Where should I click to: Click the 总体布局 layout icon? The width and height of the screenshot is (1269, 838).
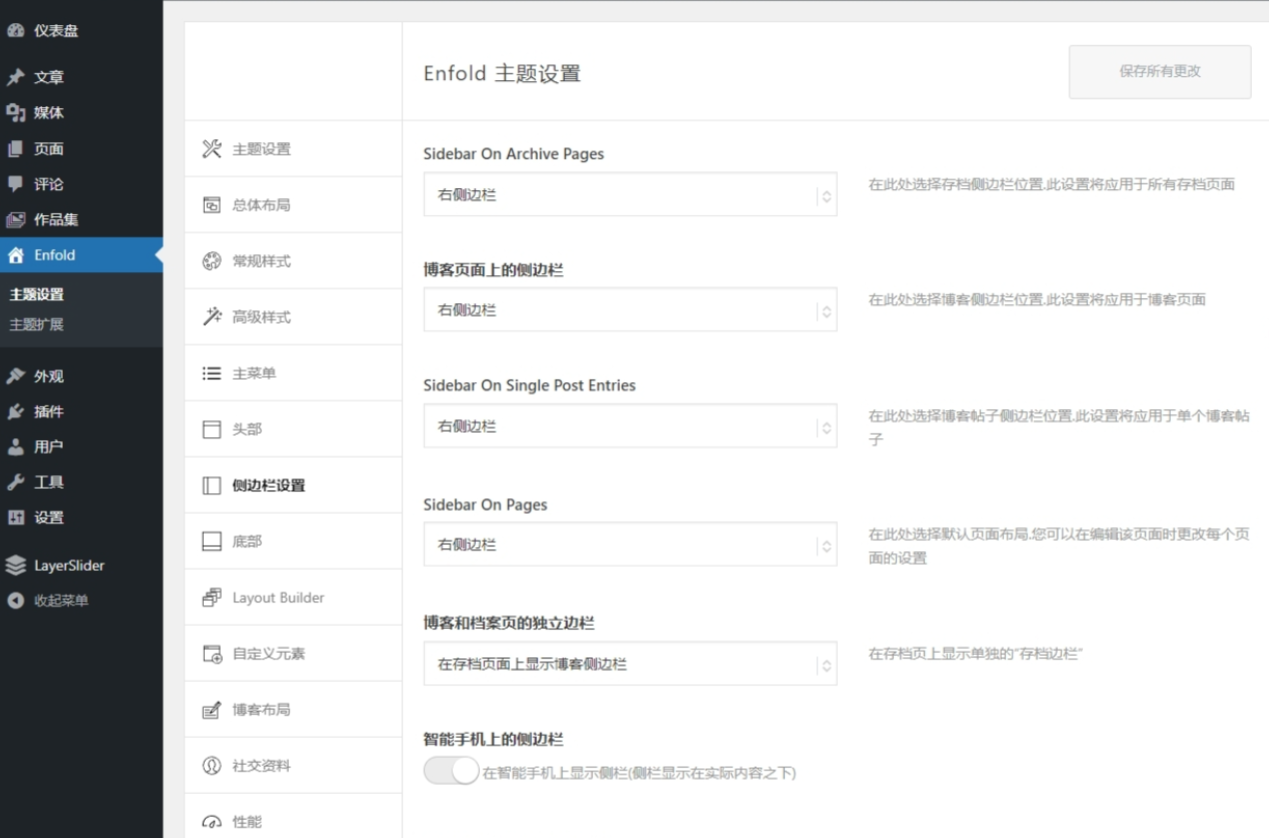pos(212,205)
